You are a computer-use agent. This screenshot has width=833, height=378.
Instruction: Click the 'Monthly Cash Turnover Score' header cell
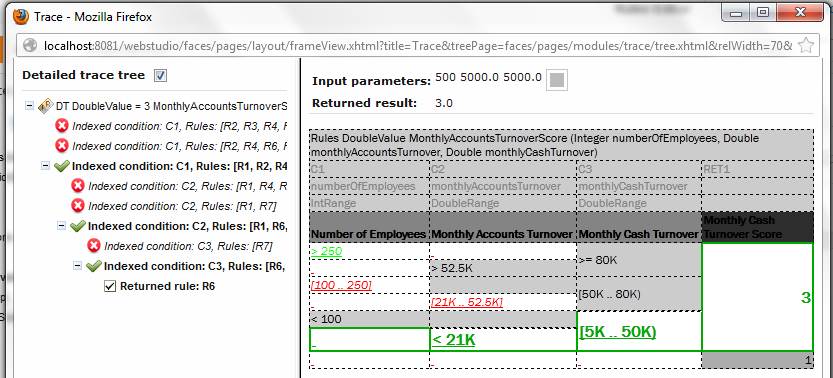pos(757,227)
